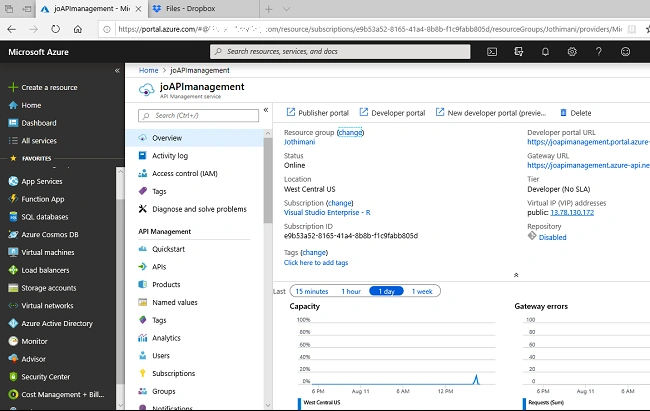This screenshot has height=411, width=650.
Task: Open the Developer portal
Action: coord(392,113)
